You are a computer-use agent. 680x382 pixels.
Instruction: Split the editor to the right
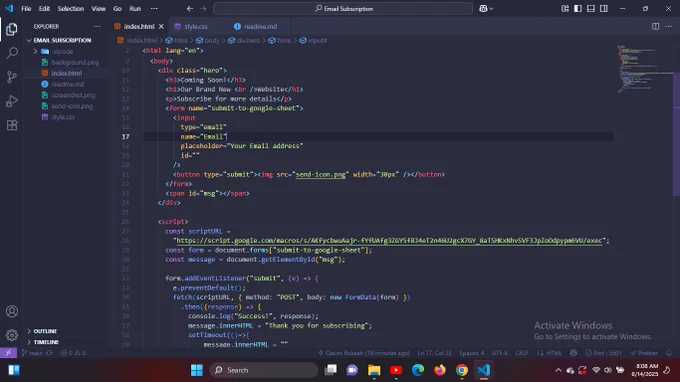coord(655,26)
